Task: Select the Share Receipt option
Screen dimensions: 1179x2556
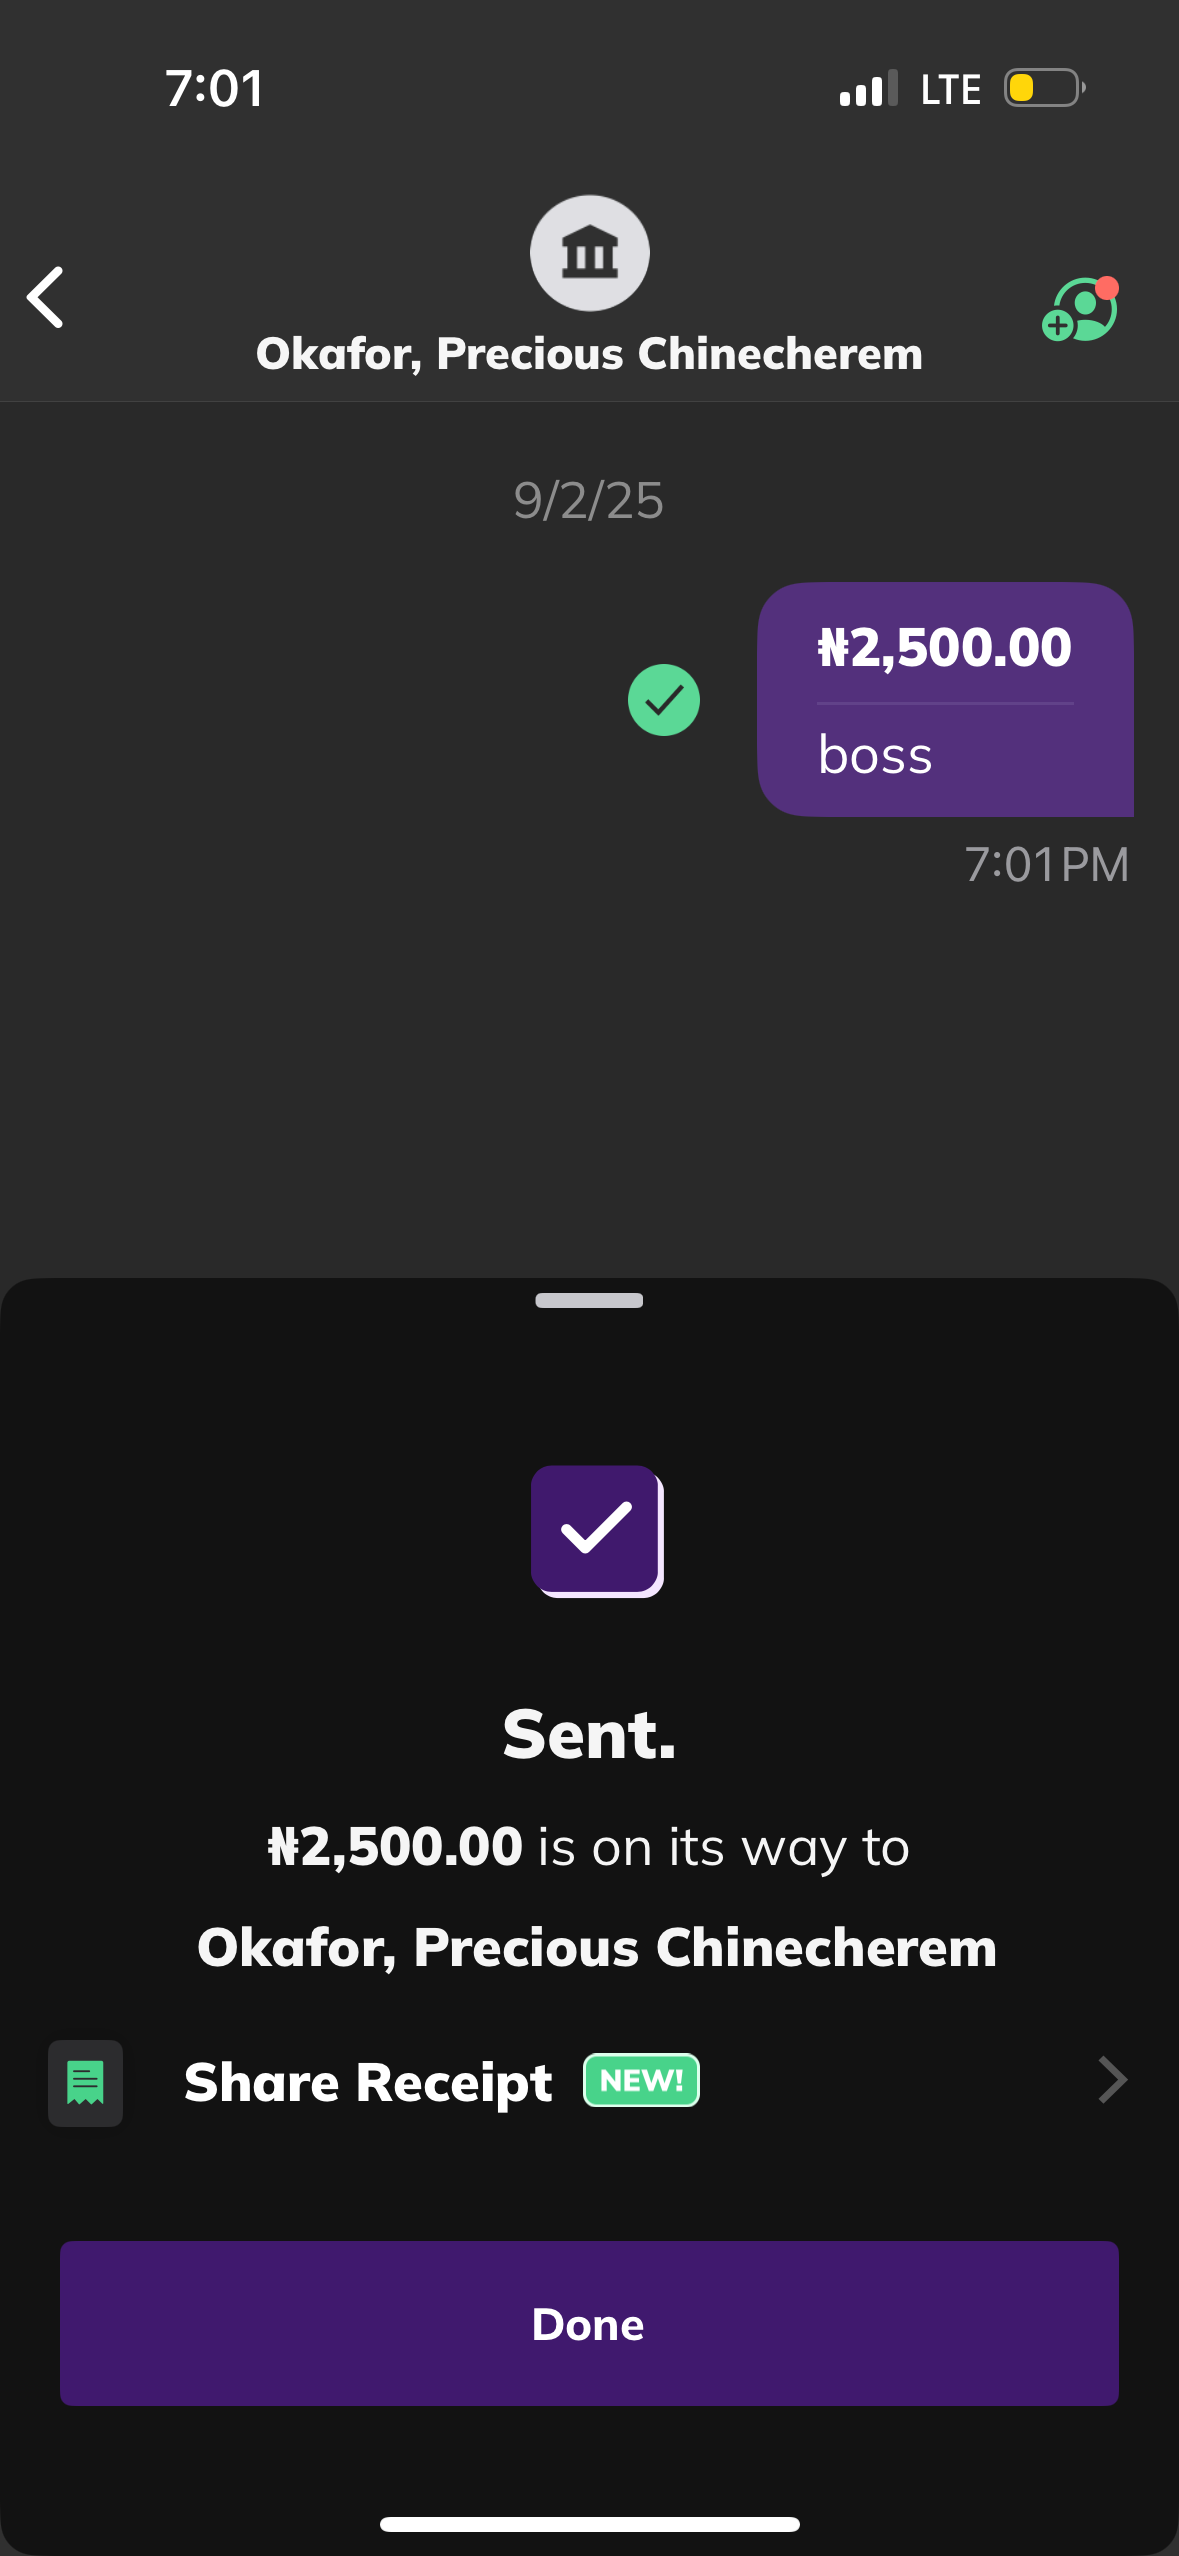Action: tap(368, 2083)
